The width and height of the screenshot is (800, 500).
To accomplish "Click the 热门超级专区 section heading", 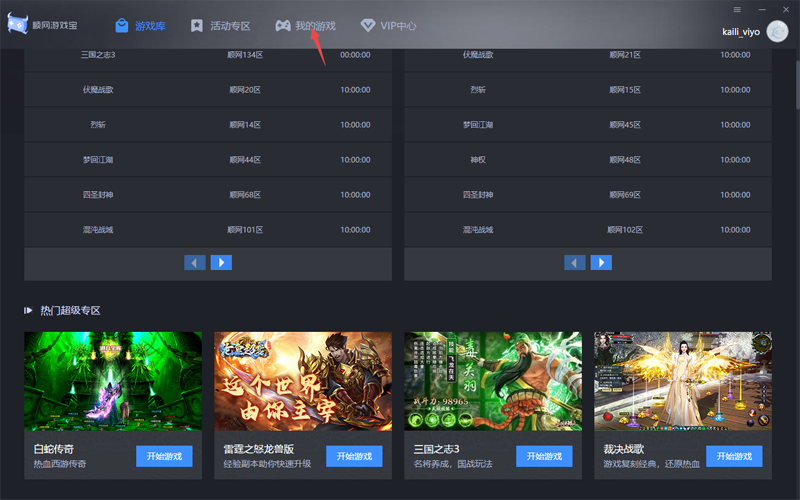I will [70, 310].
